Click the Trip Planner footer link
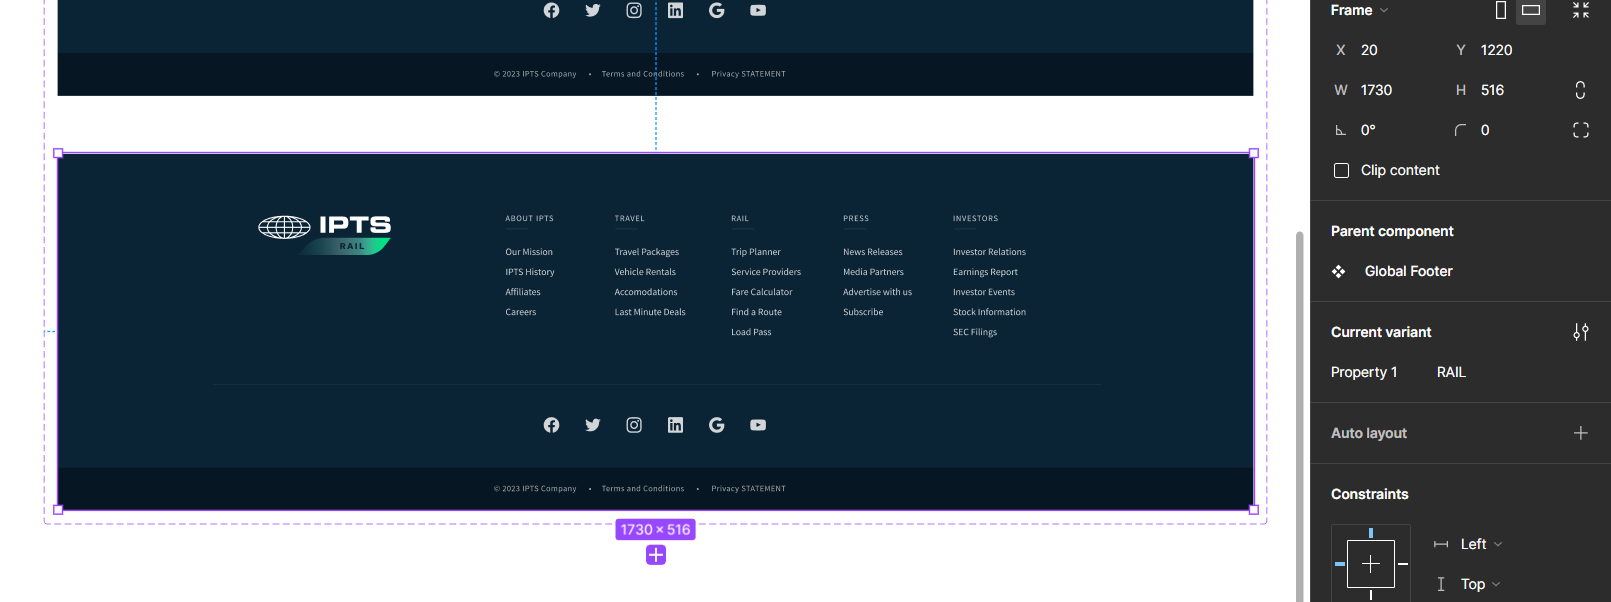The width and height of the screenshot is (1611, 602). (x=756, y=252)
